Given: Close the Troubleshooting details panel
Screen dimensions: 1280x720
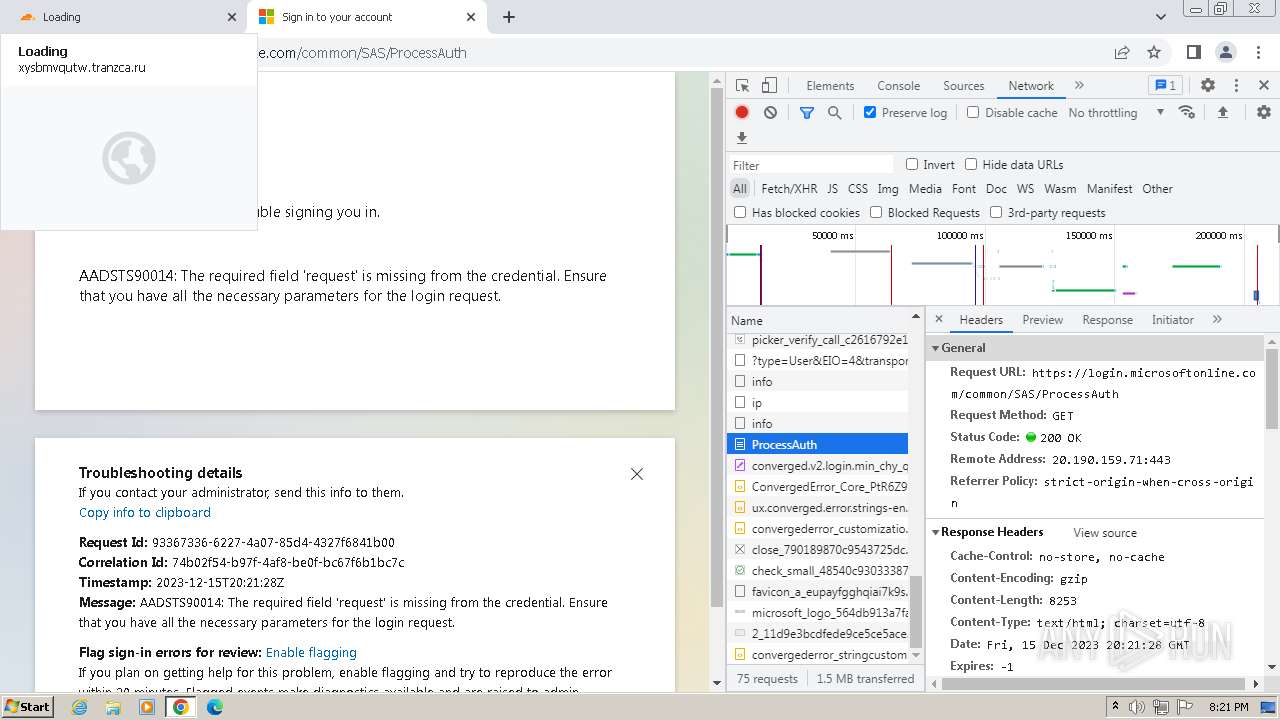Looking at the screenshot, I should [637, 474].
